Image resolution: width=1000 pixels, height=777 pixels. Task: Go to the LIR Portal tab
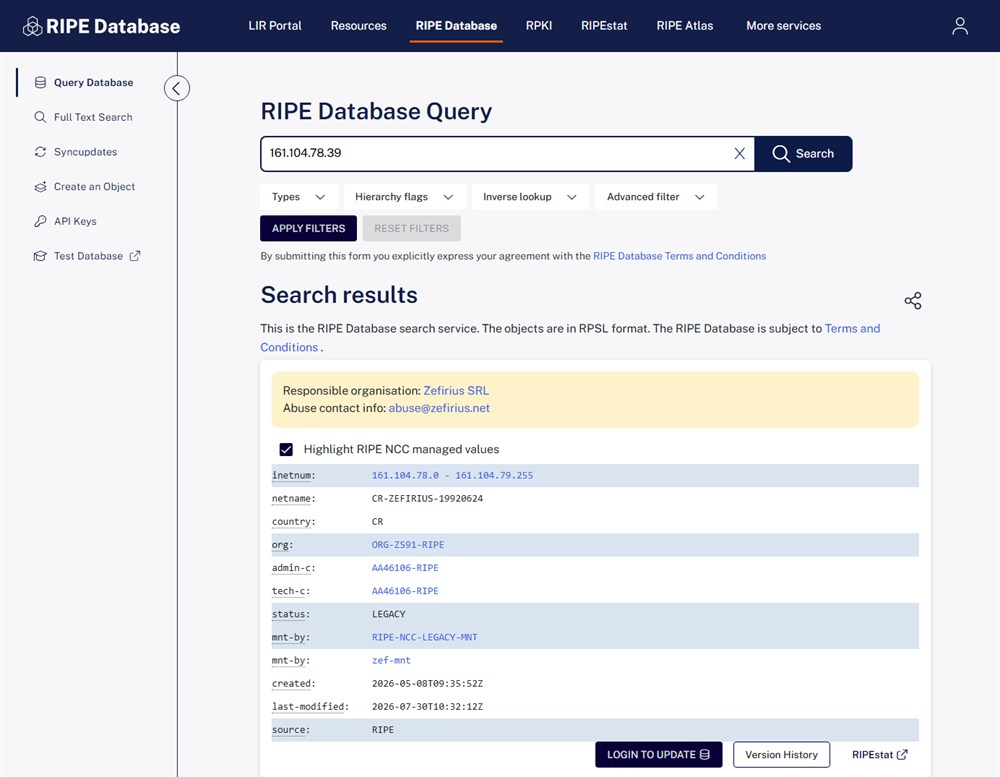tap(275, 26)
